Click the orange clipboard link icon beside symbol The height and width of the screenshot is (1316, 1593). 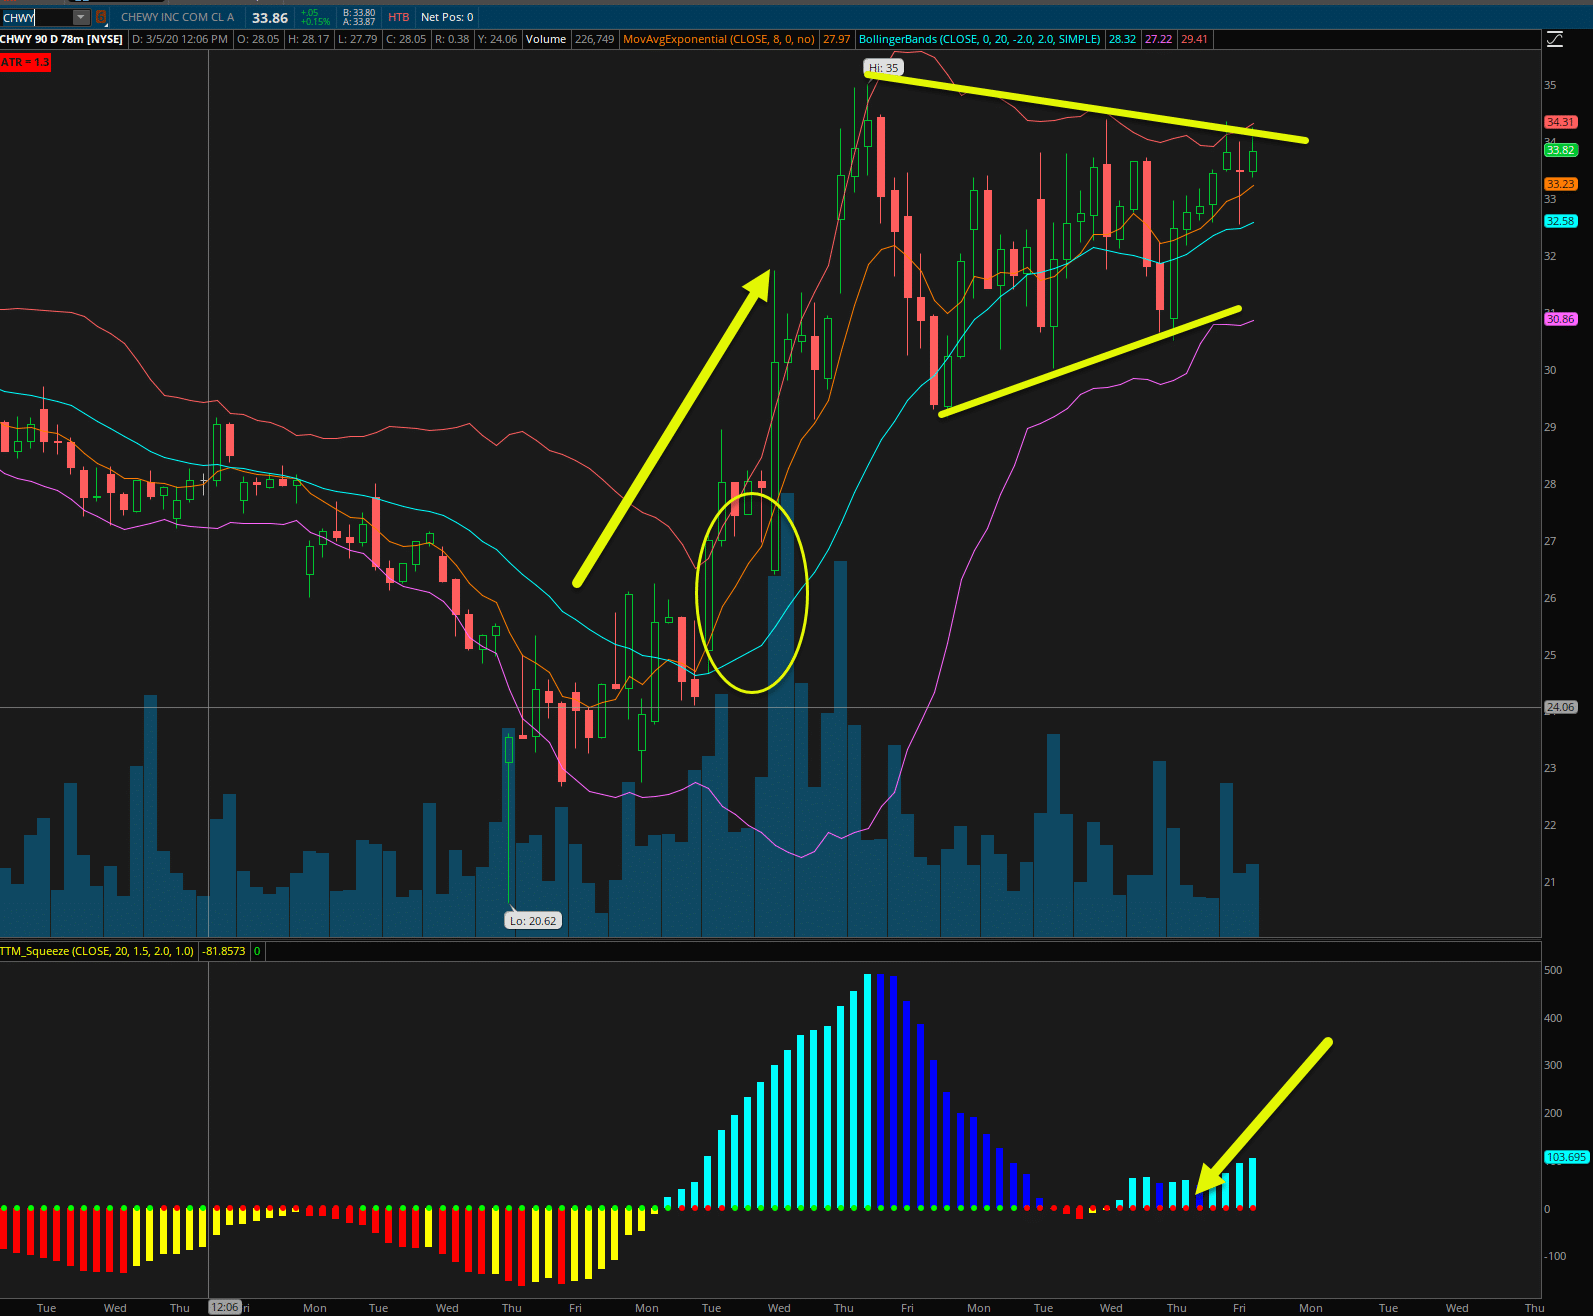pos(101,17)
